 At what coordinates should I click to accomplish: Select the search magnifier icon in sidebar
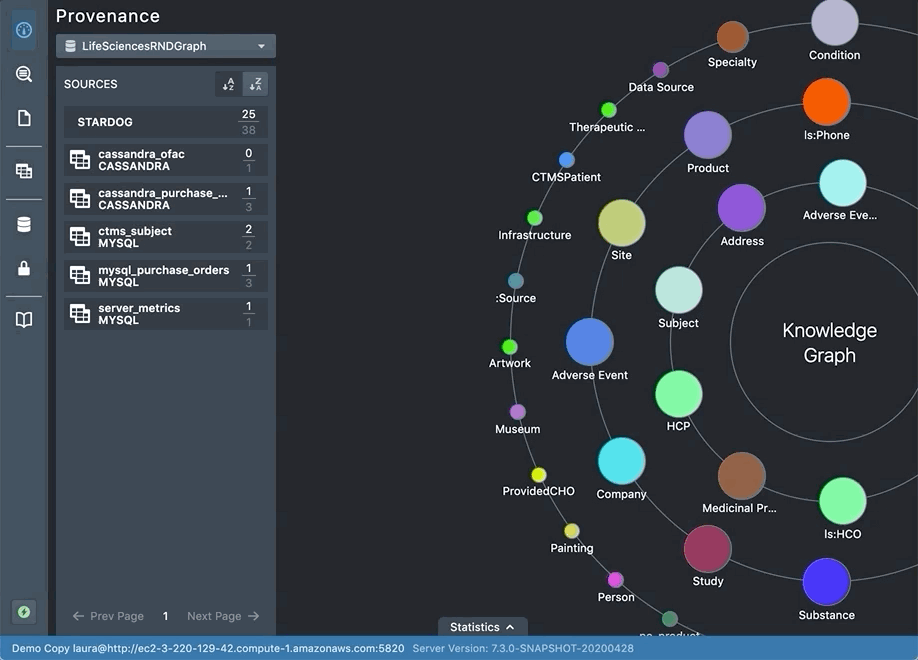coord(23,73)
